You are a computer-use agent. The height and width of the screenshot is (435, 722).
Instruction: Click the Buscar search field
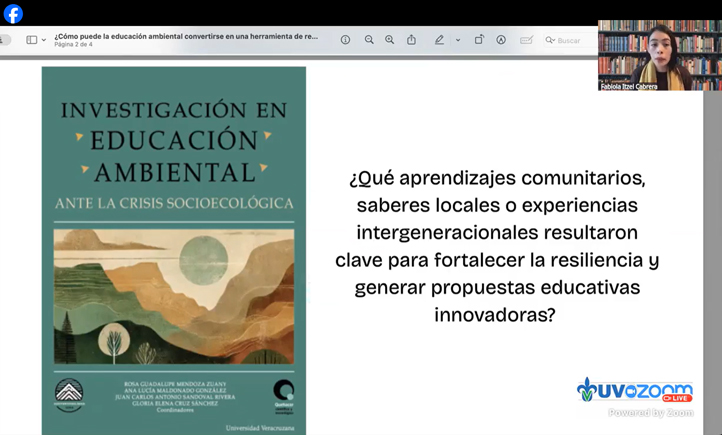coord(570,40)
